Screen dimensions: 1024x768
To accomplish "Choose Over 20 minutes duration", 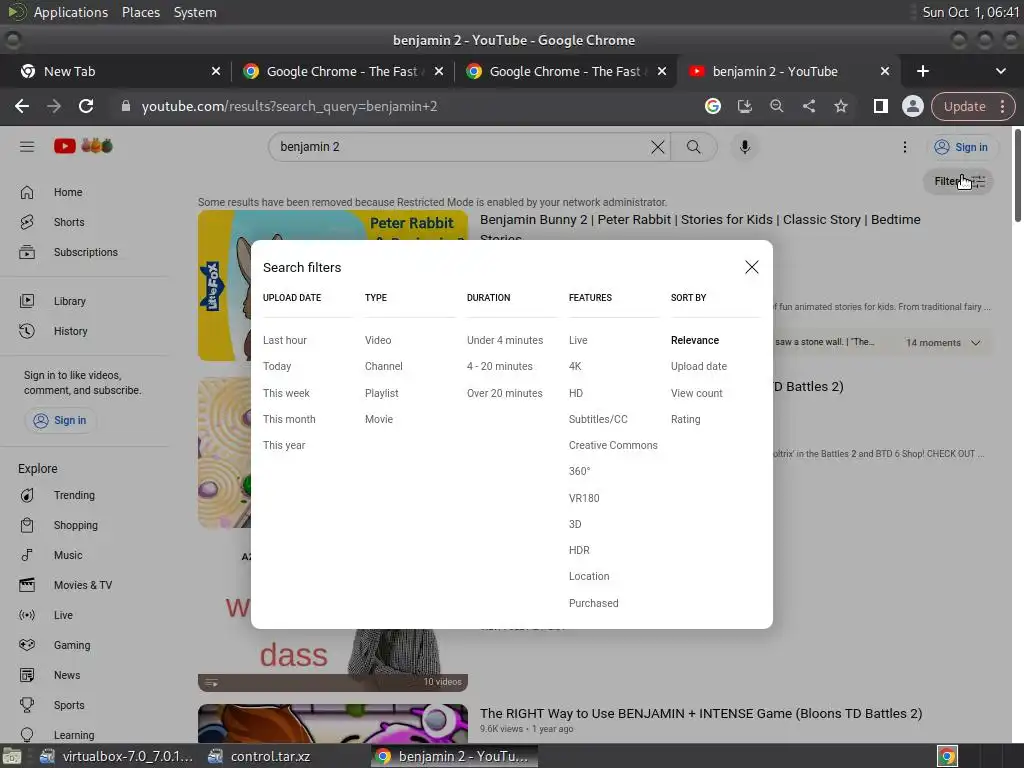I will pyautogui.click(x=505, y=393).
